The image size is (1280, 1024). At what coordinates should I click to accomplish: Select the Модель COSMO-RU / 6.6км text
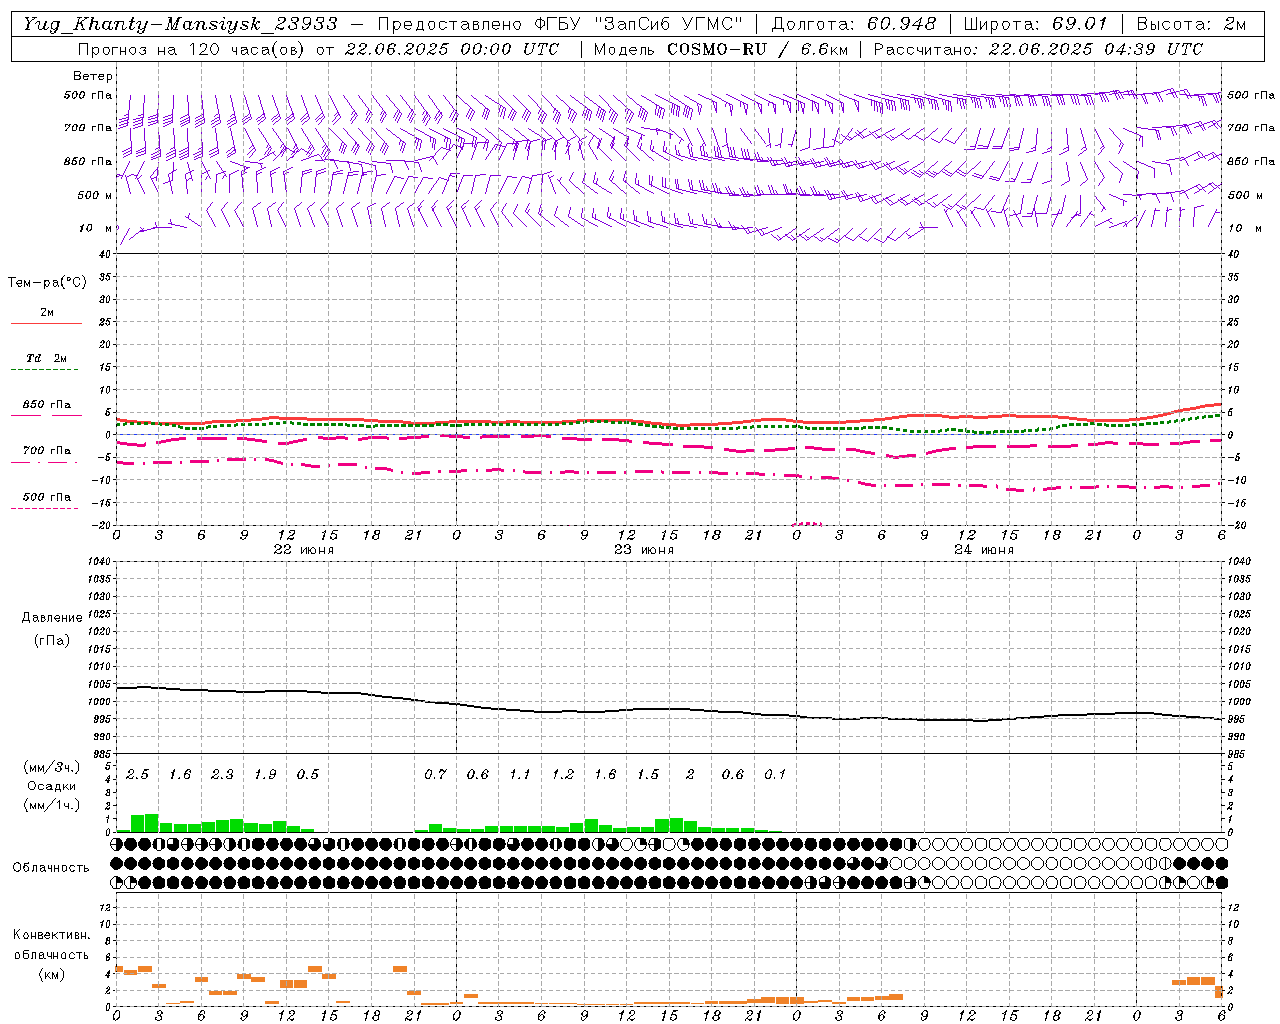[720, 49]
